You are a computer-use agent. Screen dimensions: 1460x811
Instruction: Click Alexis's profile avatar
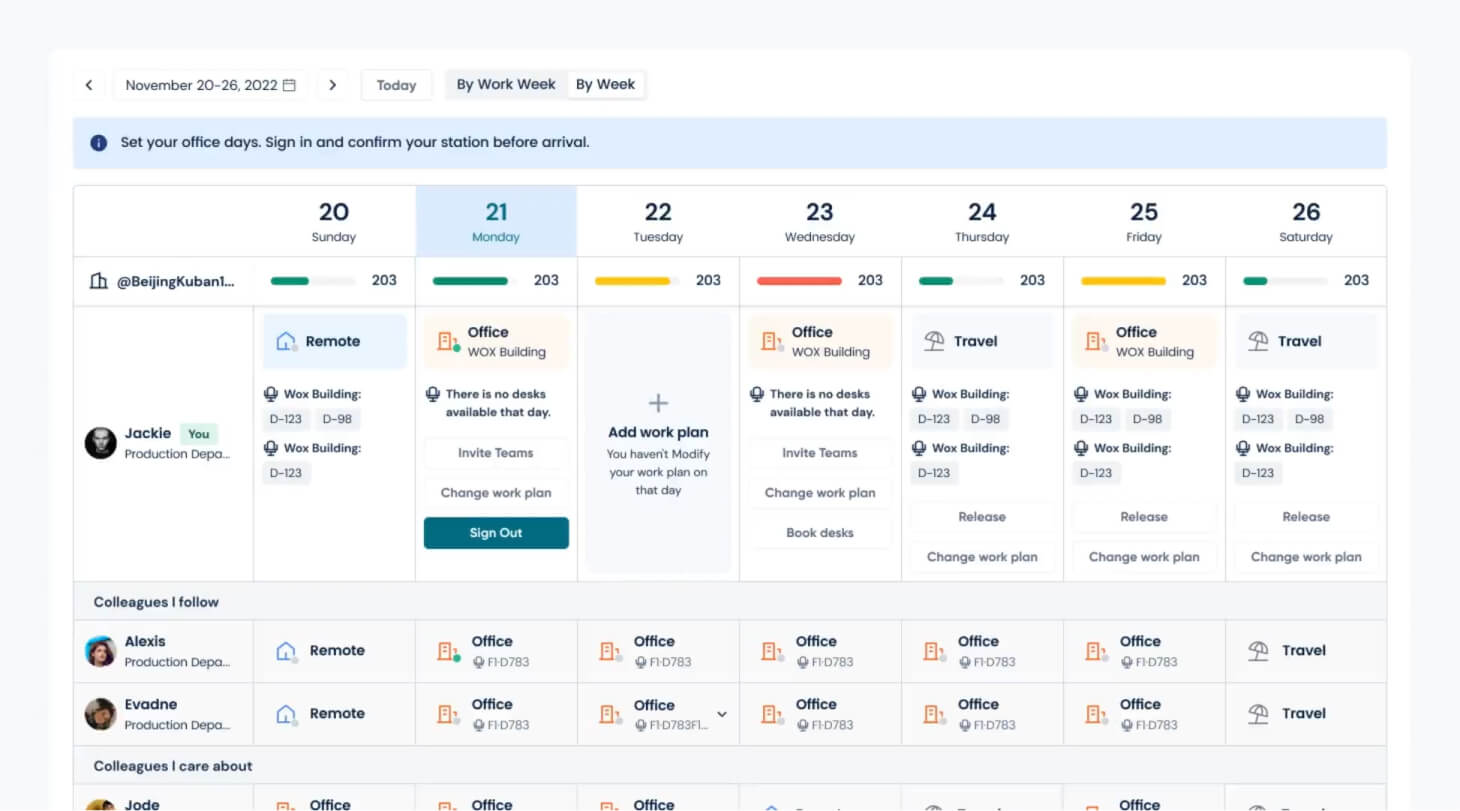coord(100,651)
